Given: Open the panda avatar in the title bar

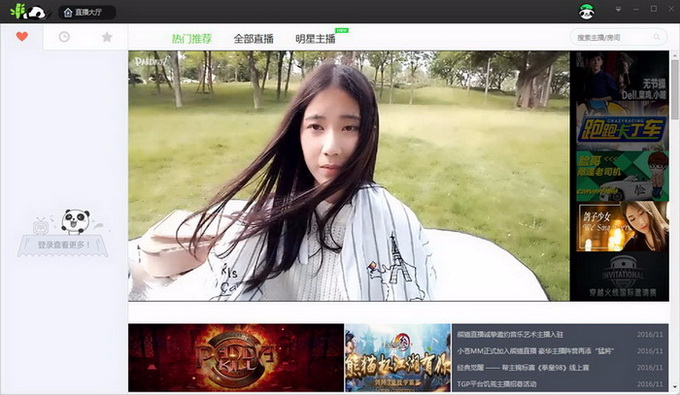Looking at the screenshot, I should [586, 12].
